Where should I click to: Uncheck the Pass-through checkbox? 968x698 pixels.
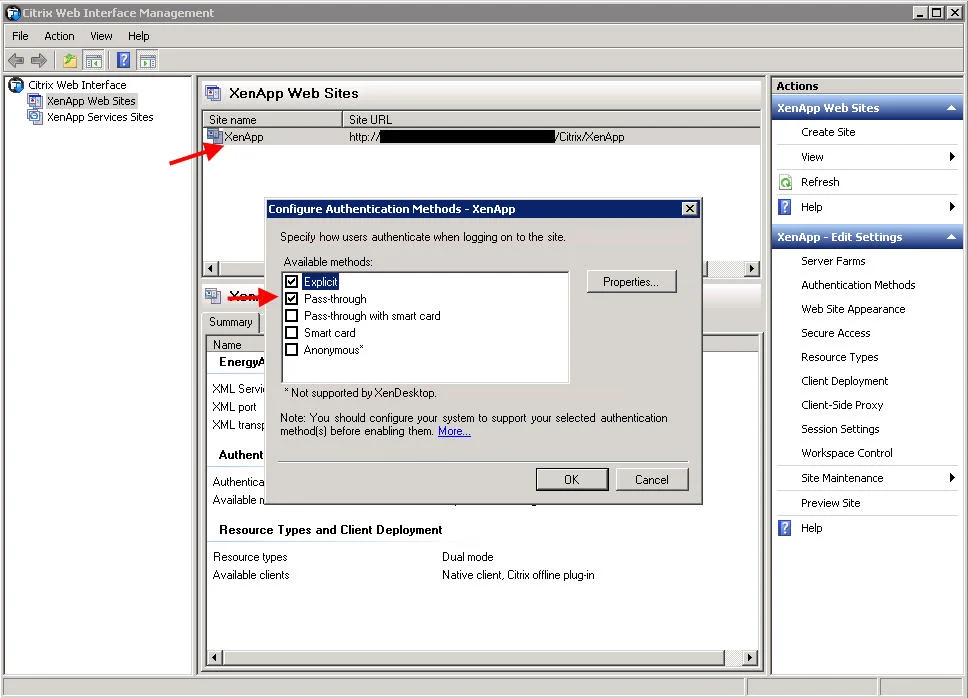(x=291, y=299)
